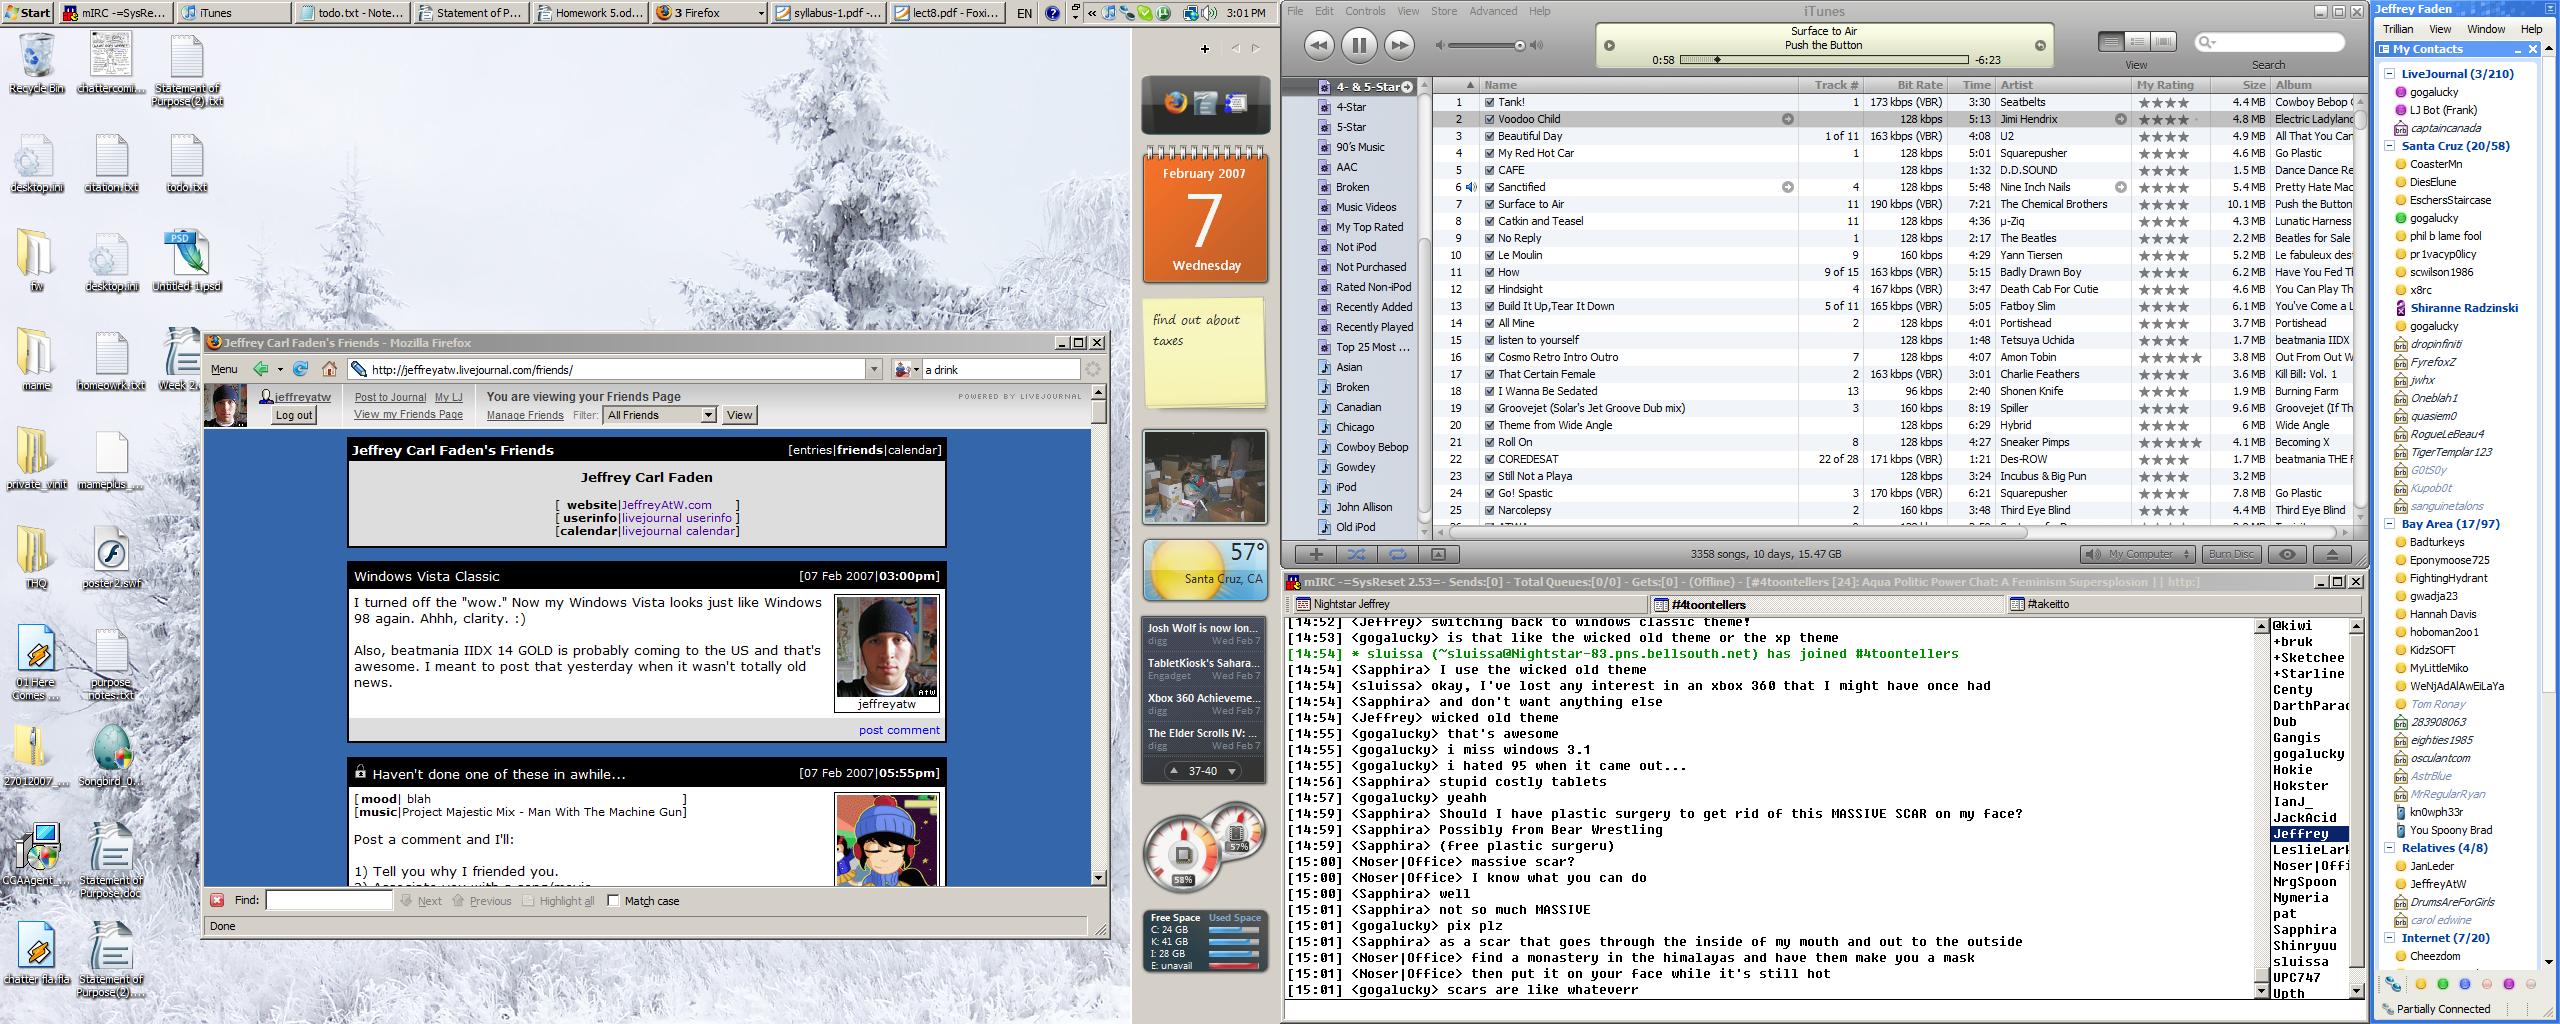The height and width of the screenshot is (1024, 2560).
Task: Open iTunes visualizer eye button
Action: point(2287,554)
